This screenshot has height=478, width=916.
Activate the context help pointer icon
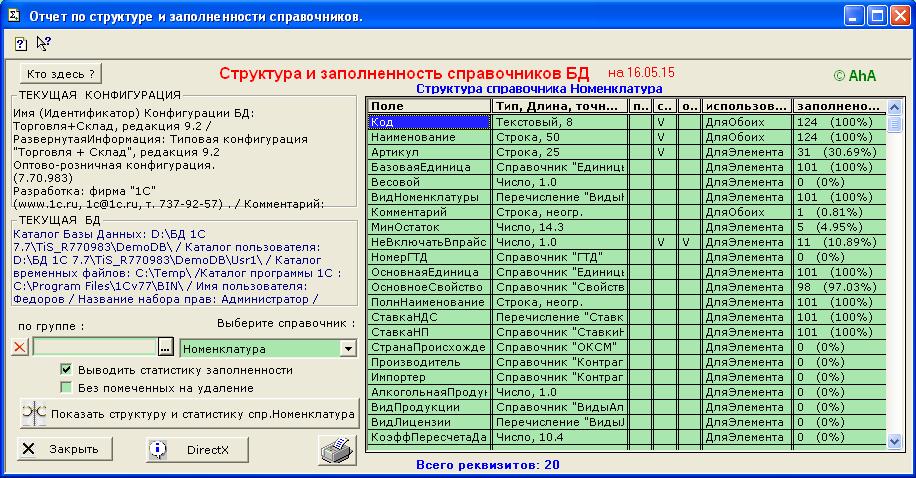[x=44, y=43]
